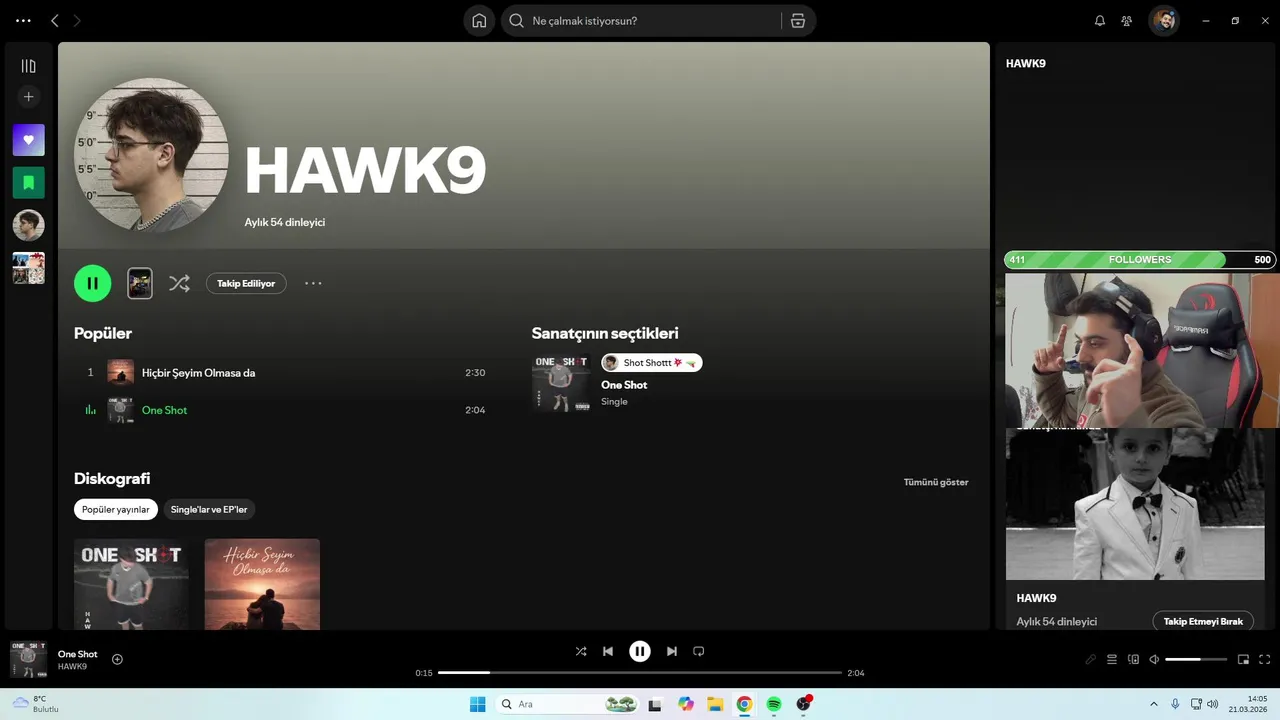This screenshot has height=720, width=1280.
Task: Select the One Shot popular track row
Action: (x=282, y=410)
